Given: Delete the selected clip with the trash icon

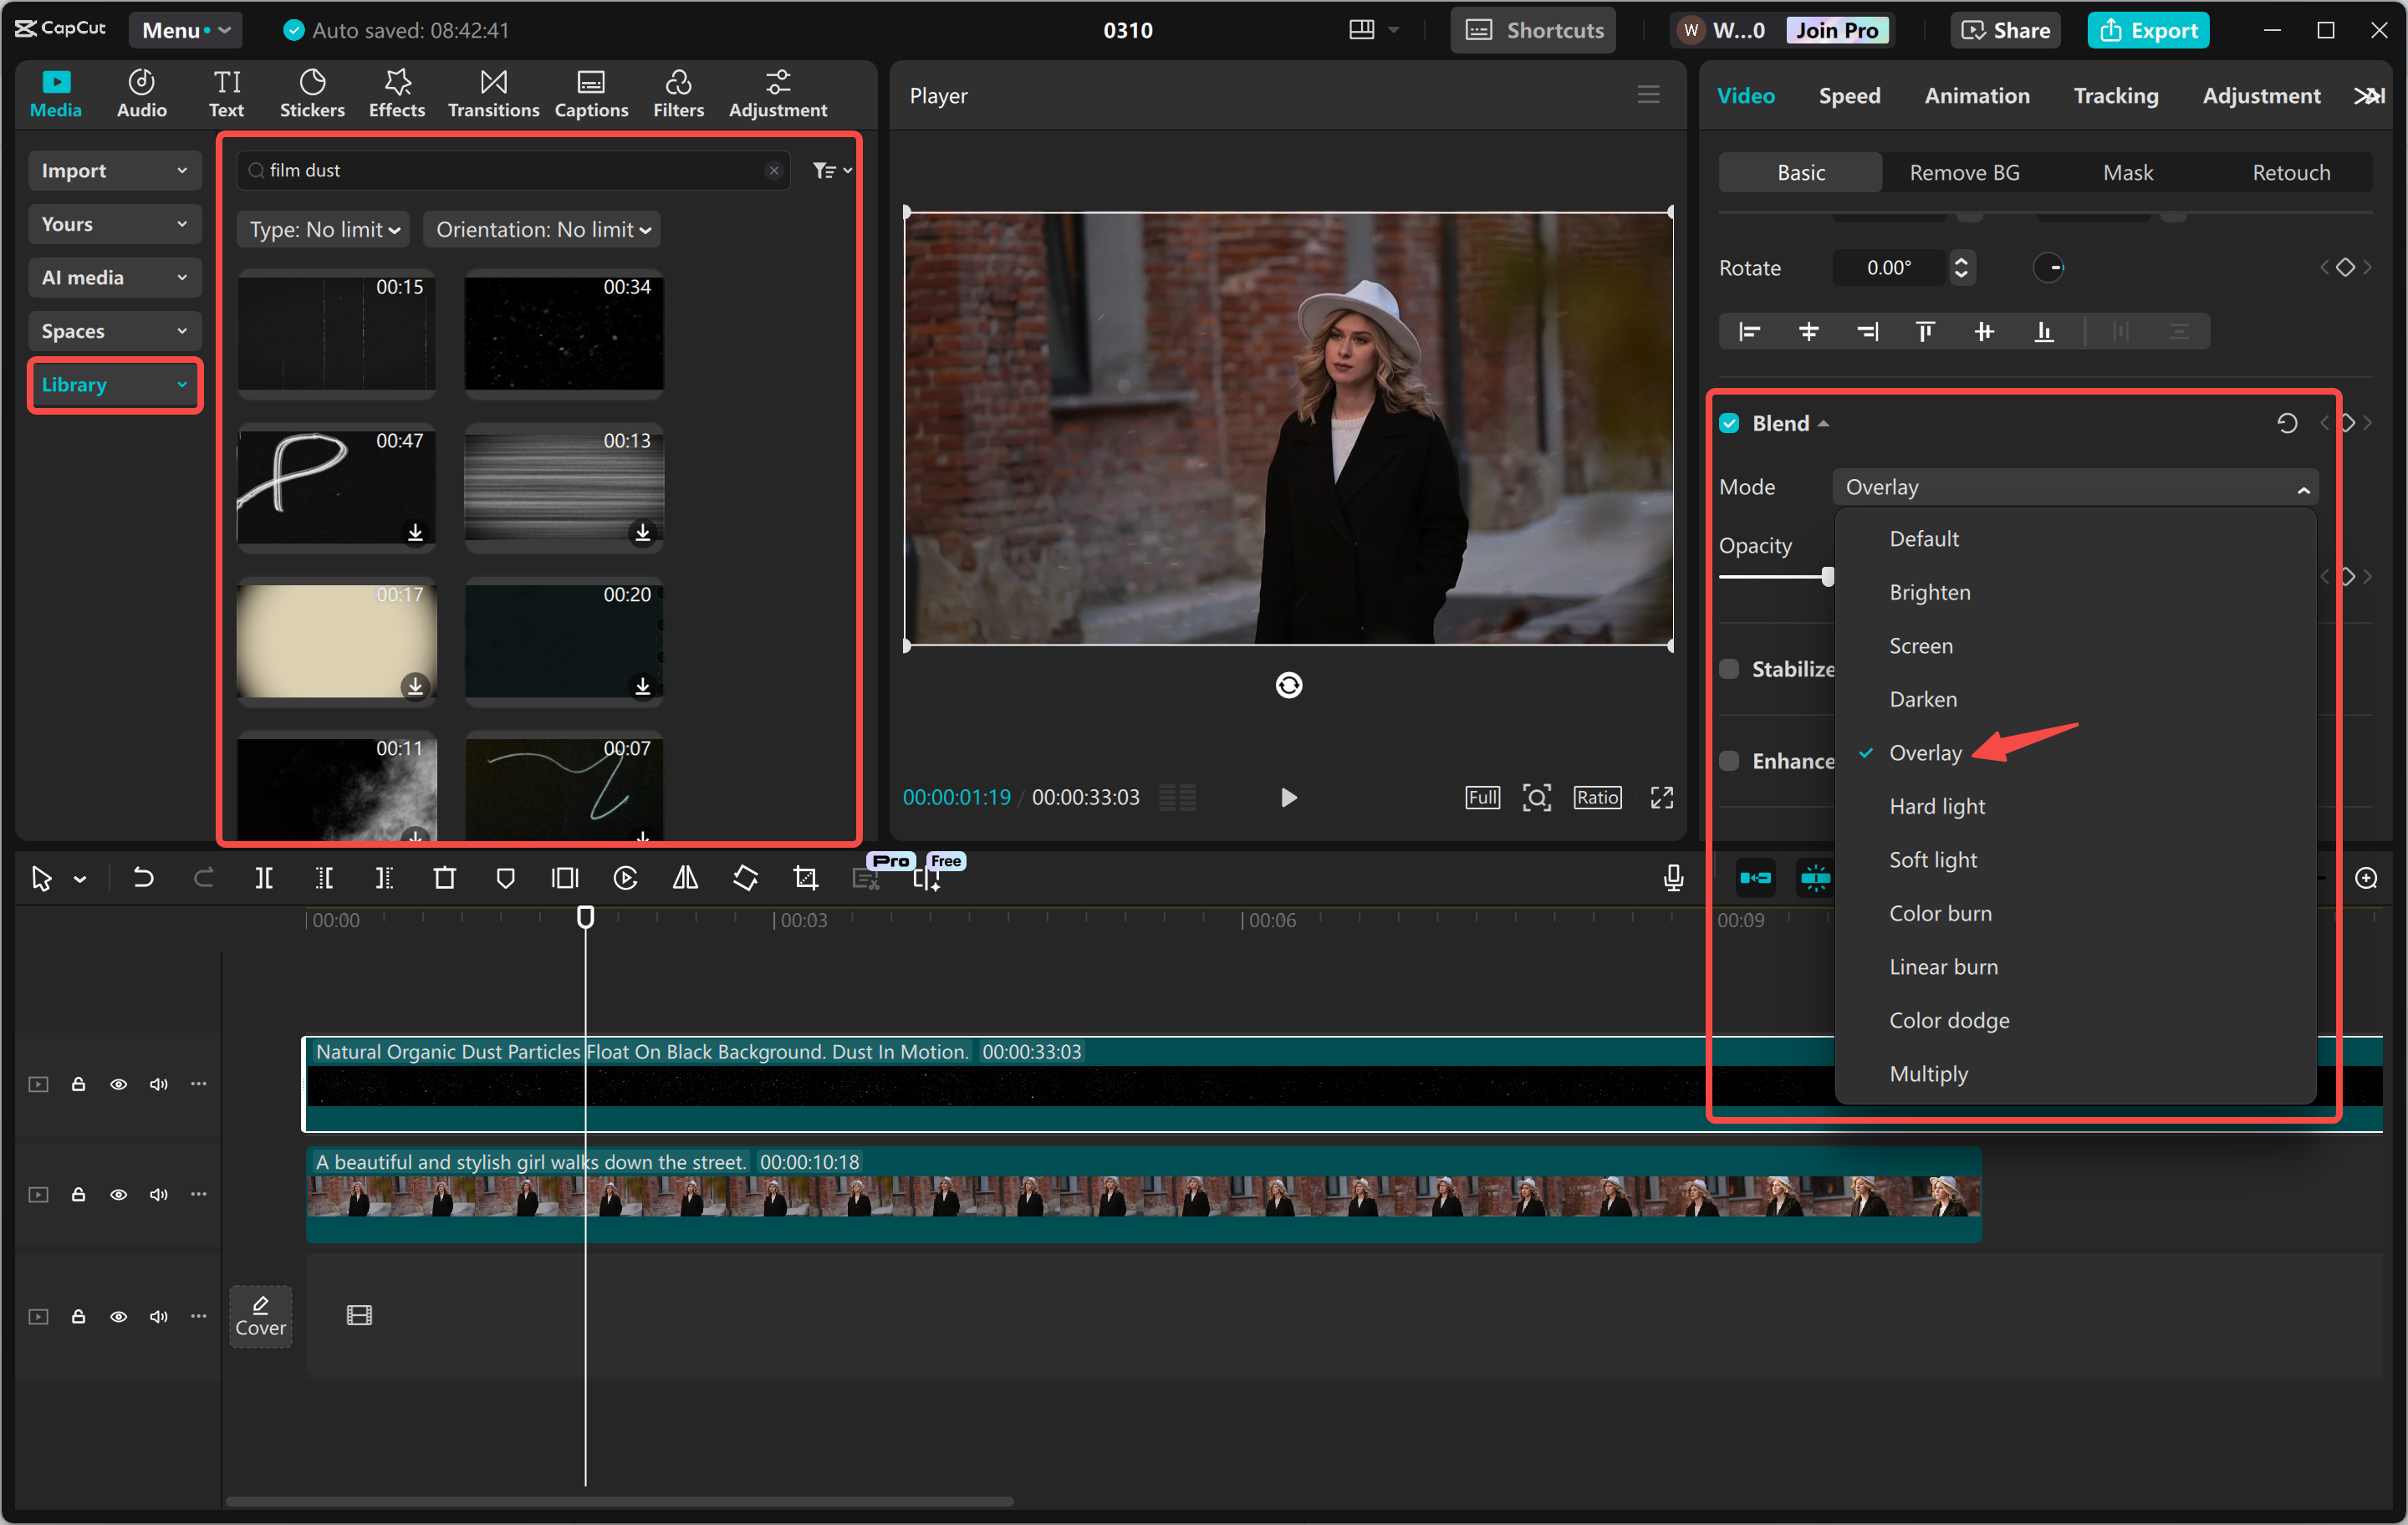Looking at the screenshot, I should coord(445,878).
